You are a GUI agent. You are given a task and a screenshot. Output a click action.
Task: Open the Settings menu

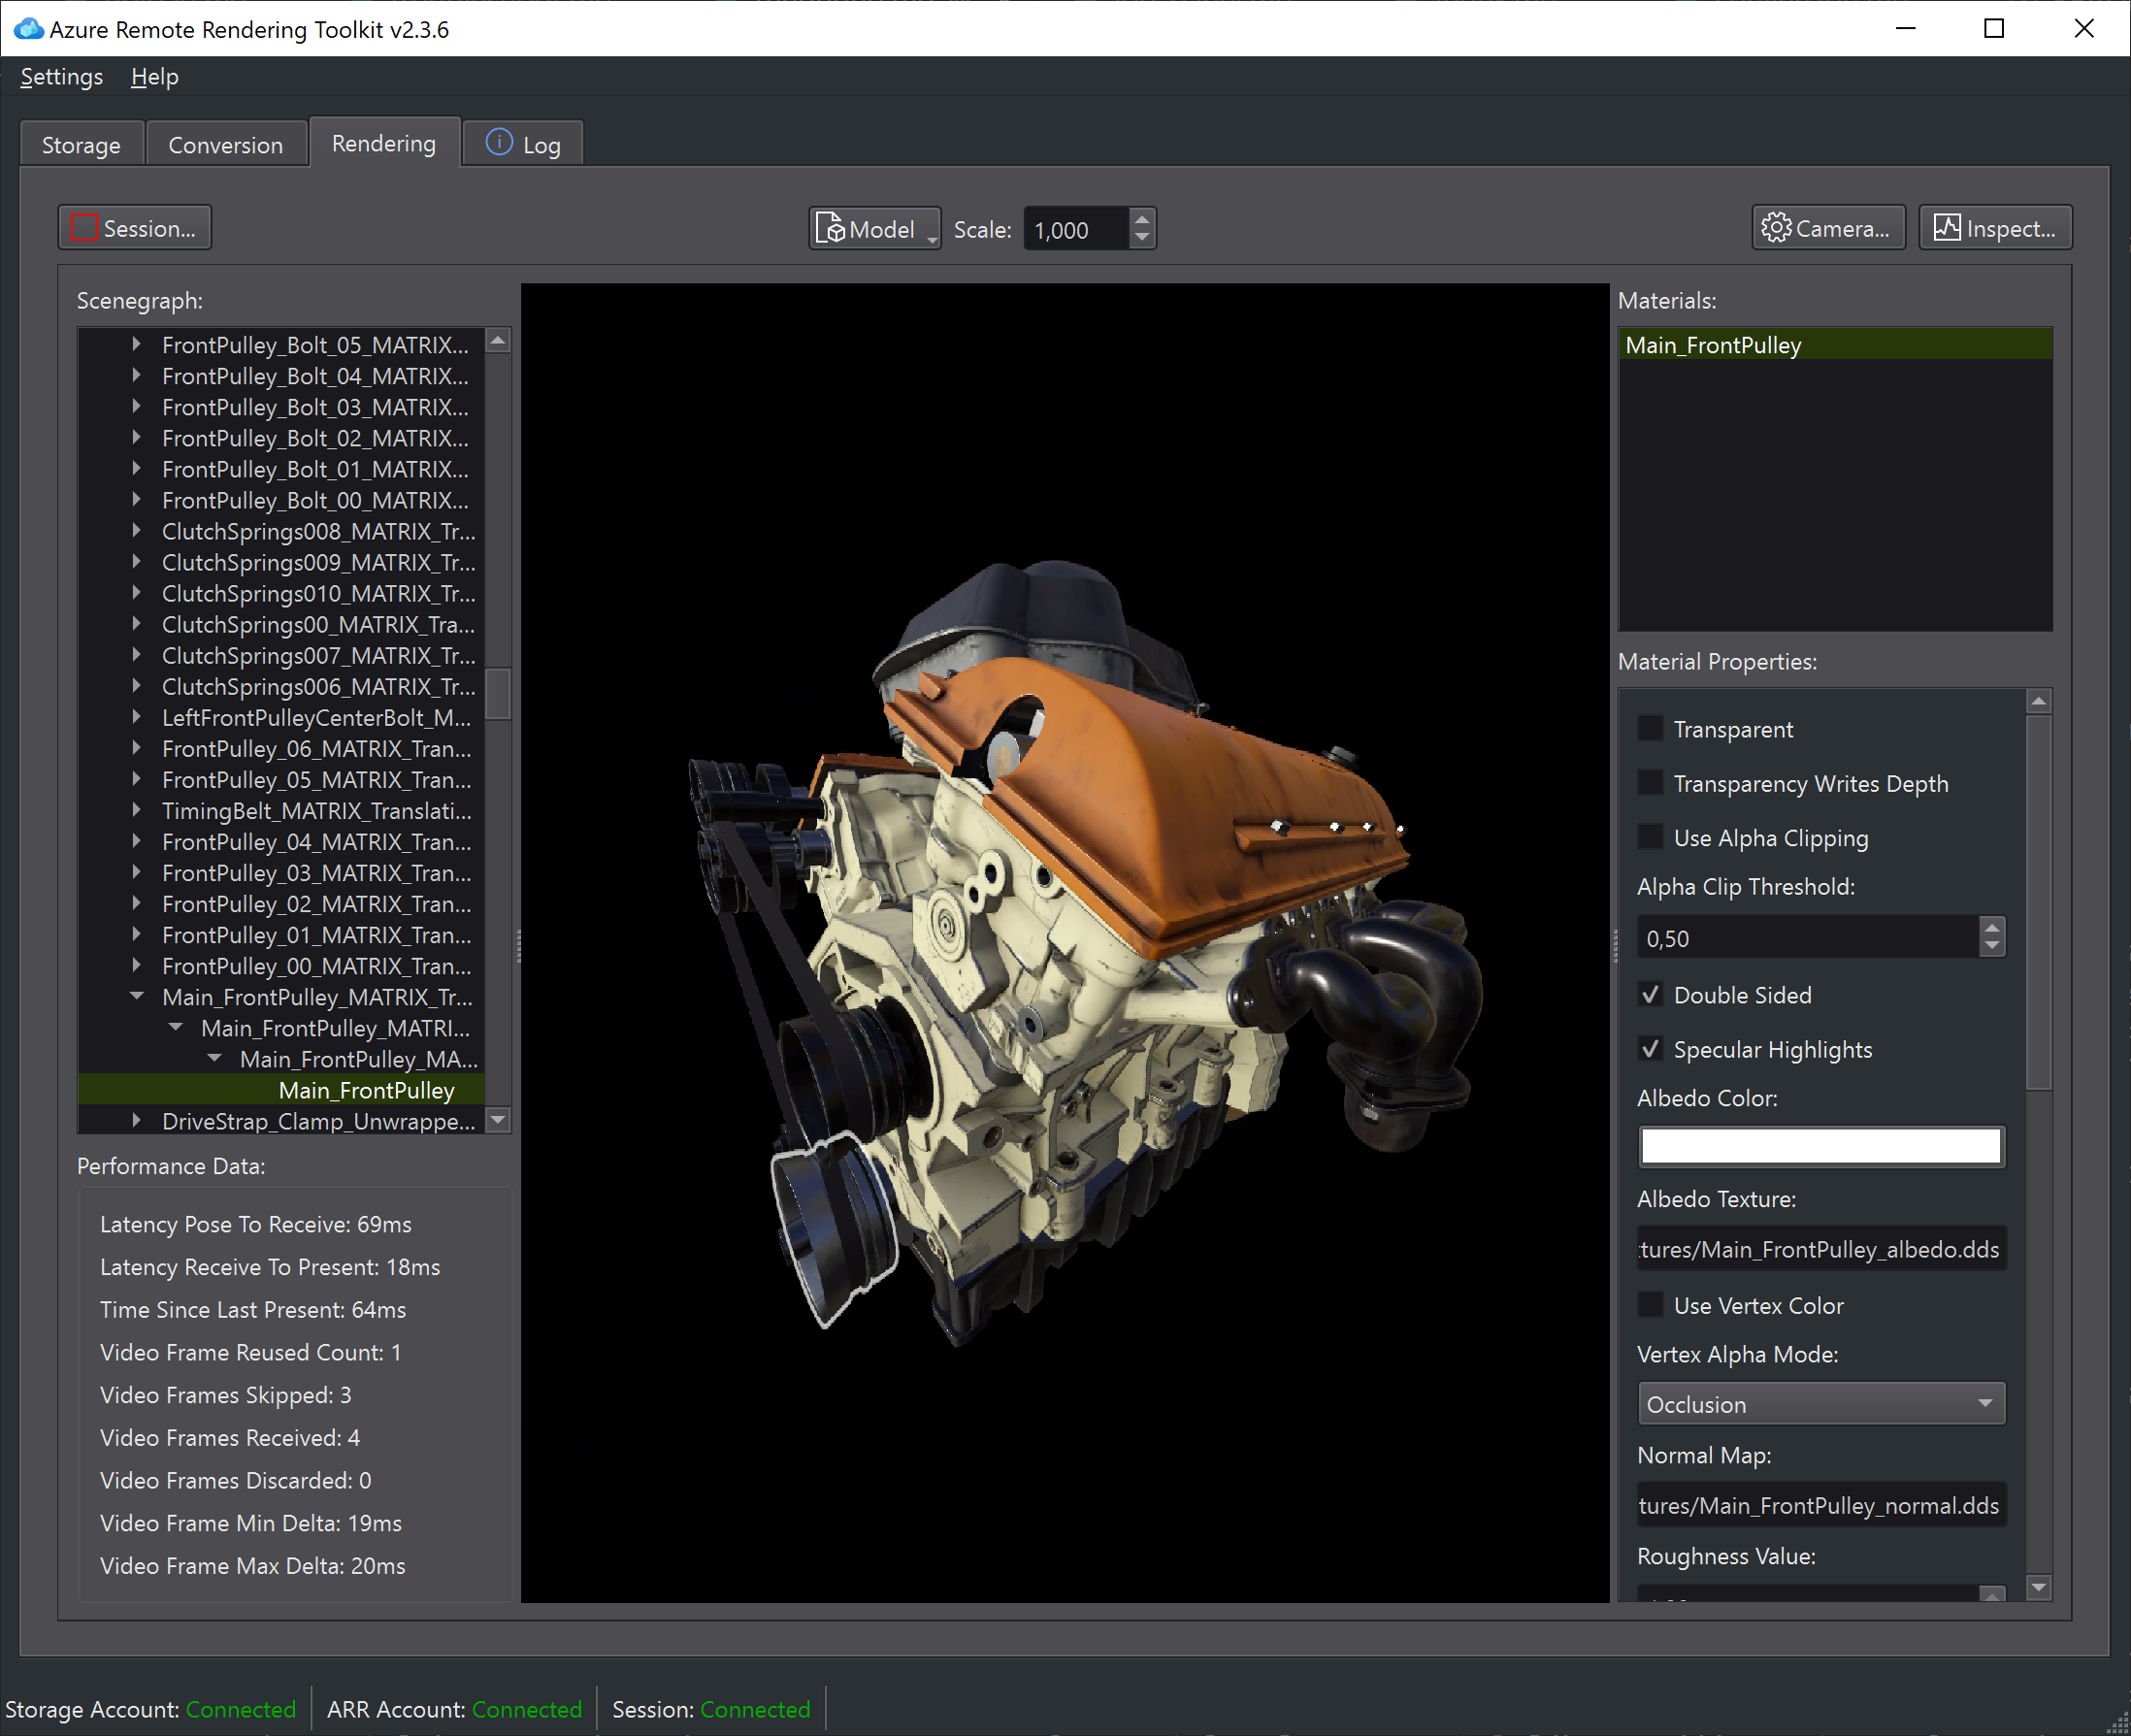click(x=61, y=77)
